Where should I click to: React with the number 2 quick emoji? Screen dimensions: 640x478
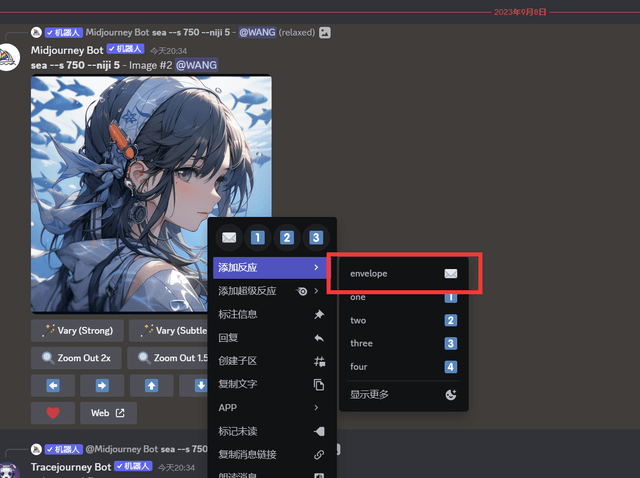coord(287,238)
